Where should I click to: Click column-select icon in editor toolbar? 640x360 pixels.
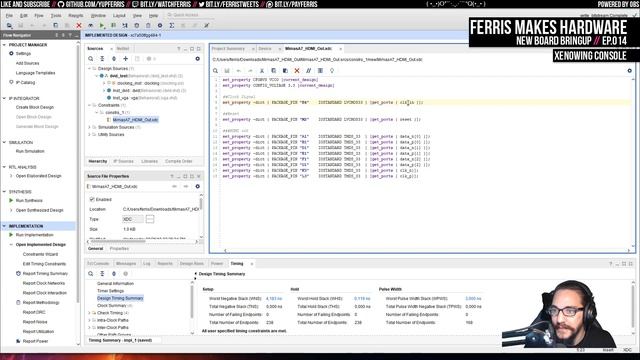[x=320, y=71]
